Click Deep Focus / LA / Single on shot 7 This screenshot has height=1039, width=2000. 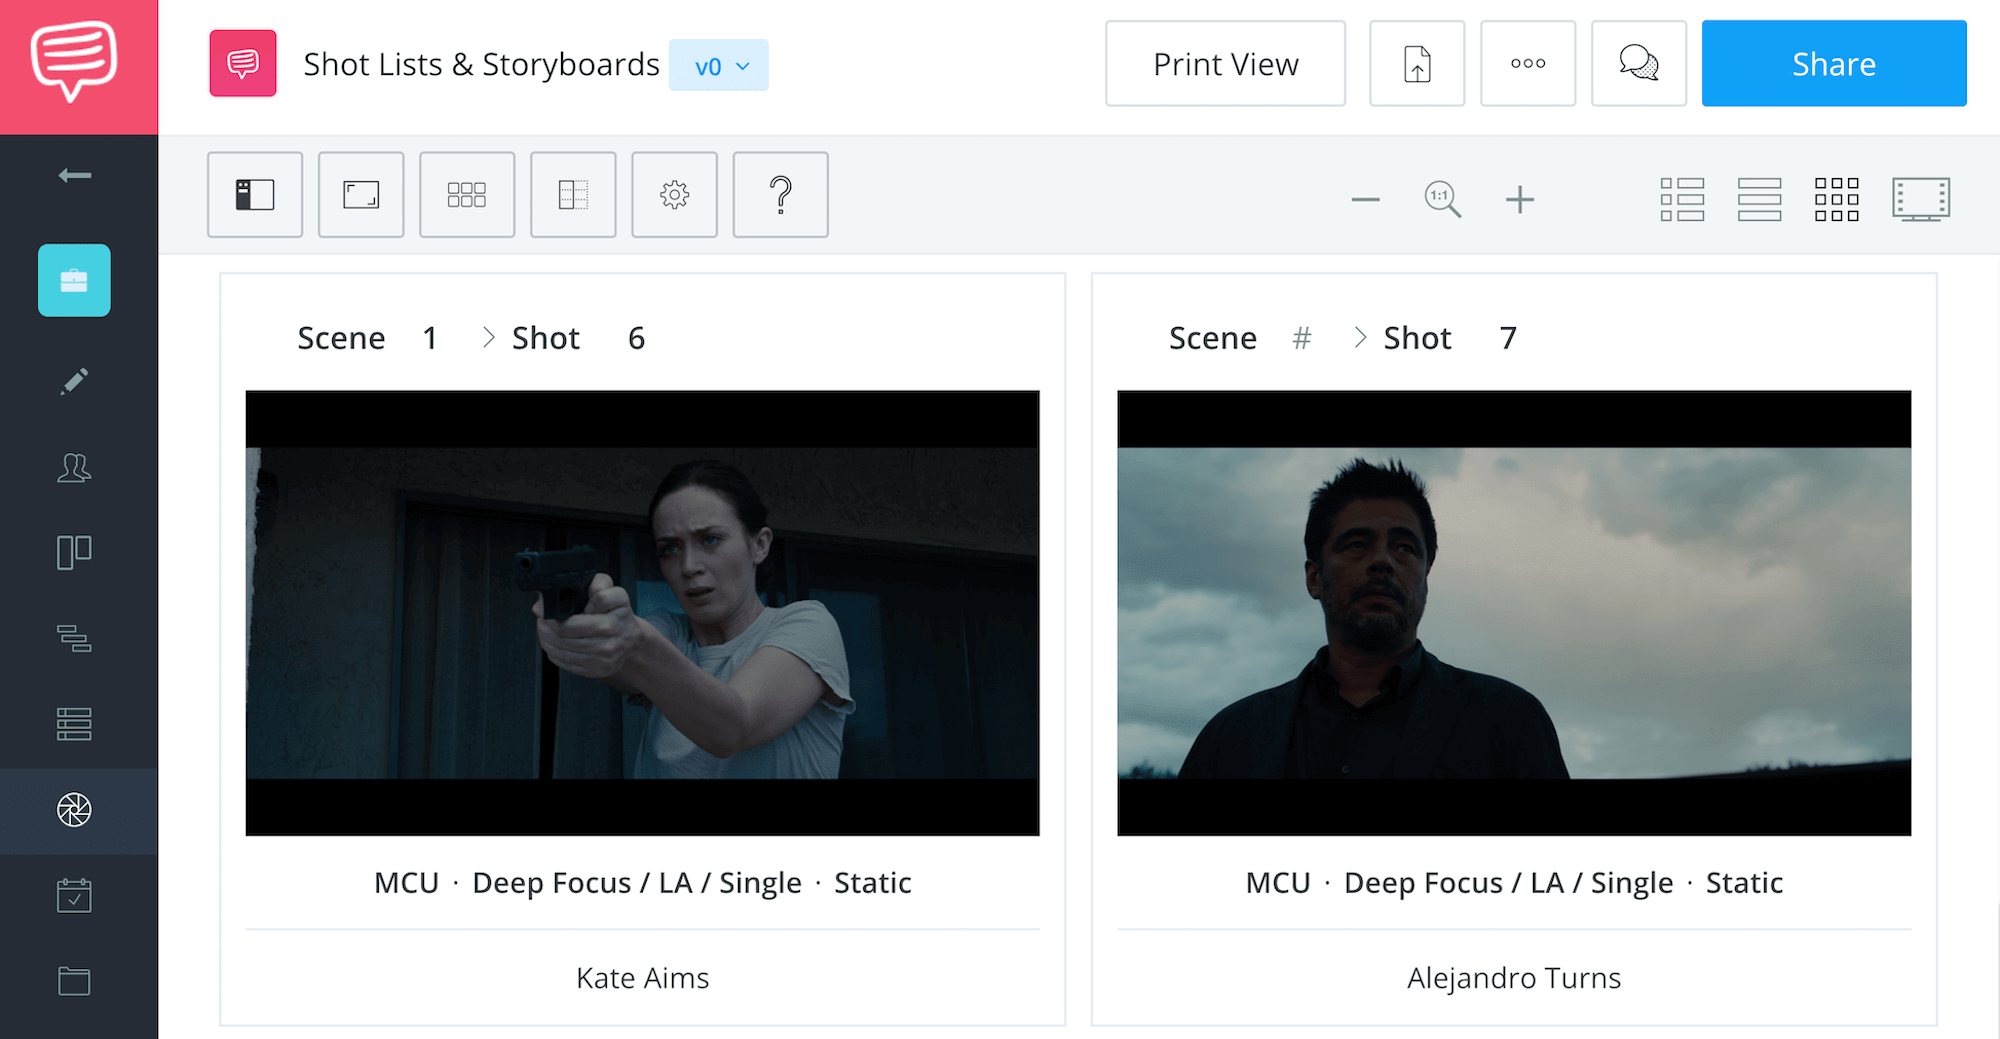pos(1508,883)
